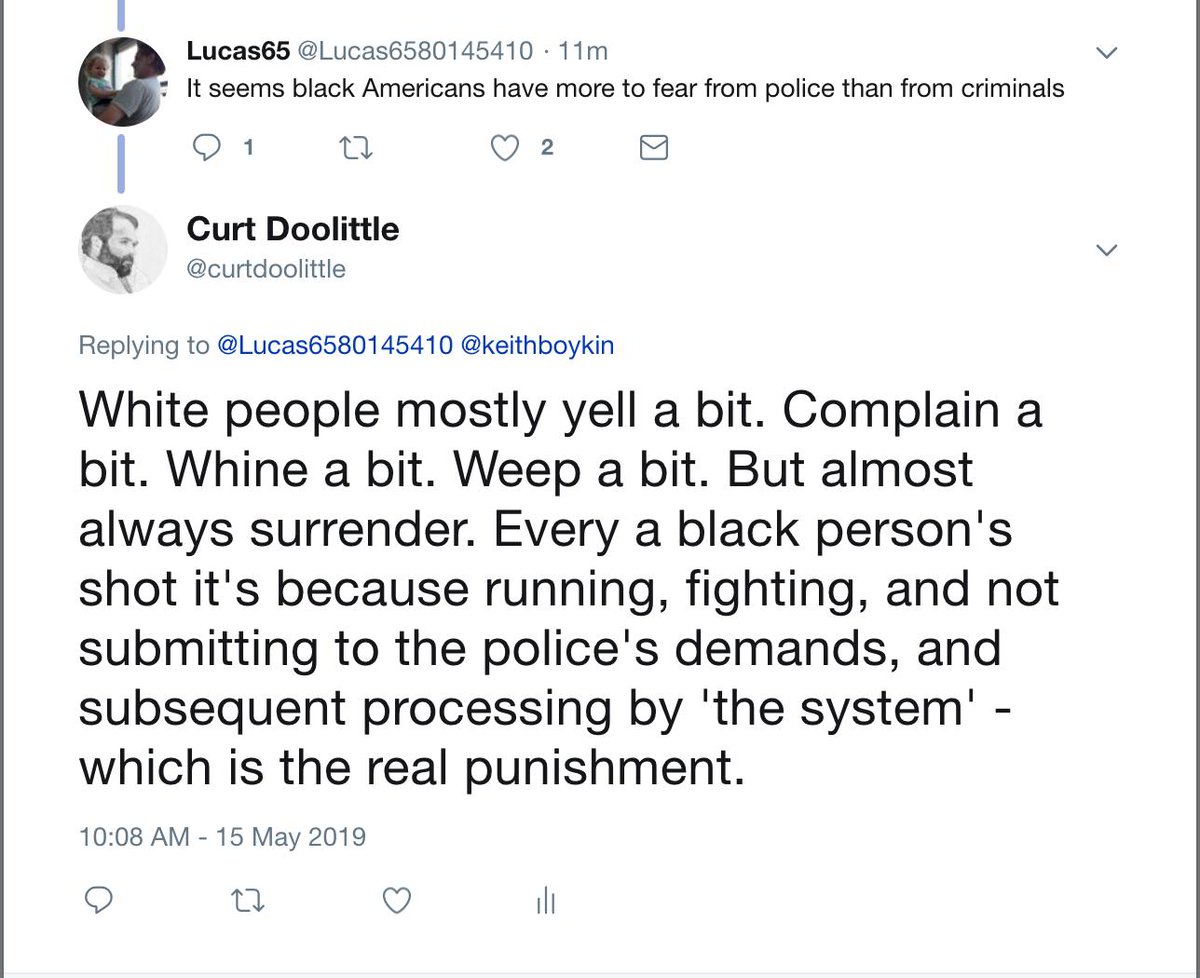Open Curt Doolittle's profile picture

click(x=121, y=250)
